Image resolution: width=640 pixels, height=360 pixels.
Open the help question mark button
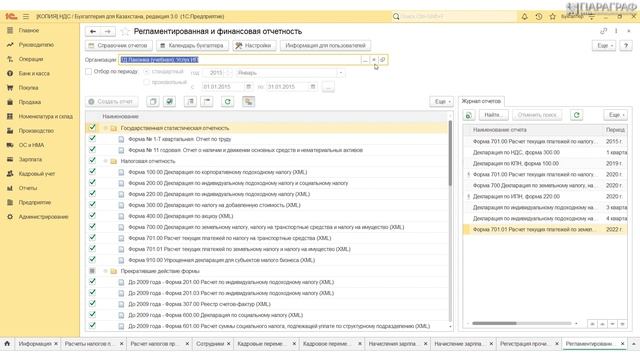tap(626, 45)
